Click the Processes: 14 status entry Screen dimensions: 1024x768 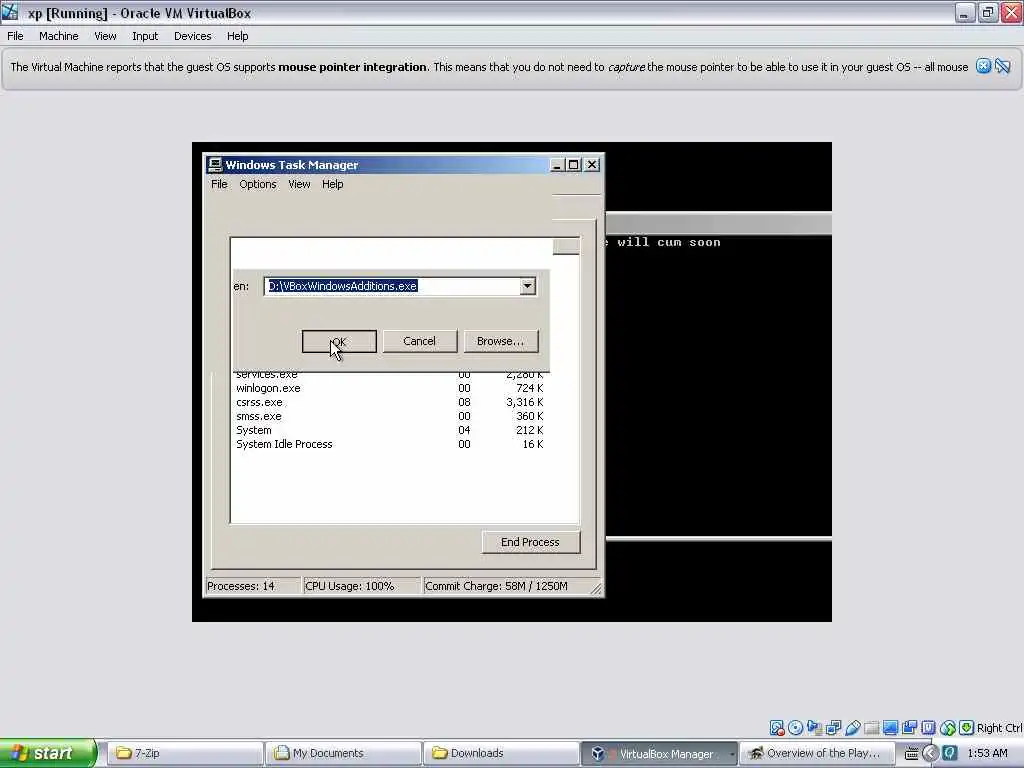[x=253, y=586]
